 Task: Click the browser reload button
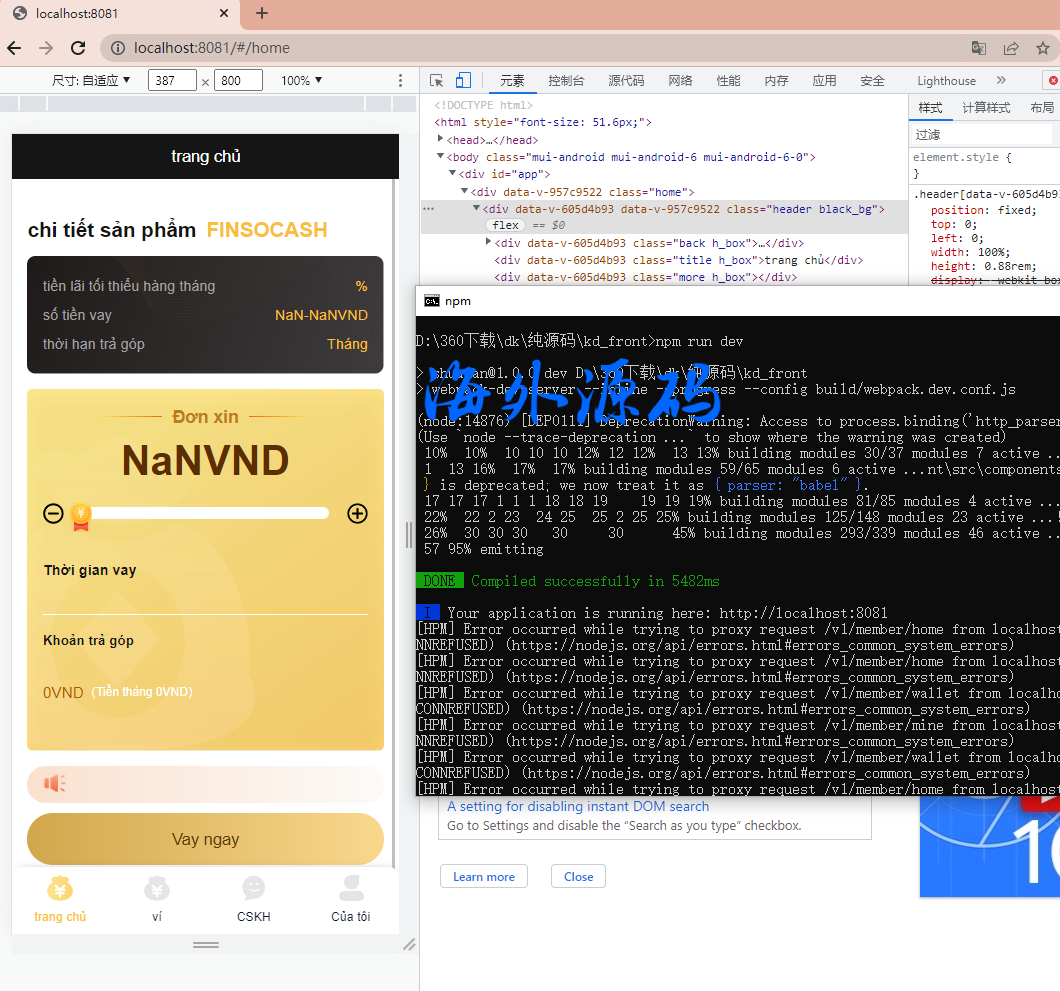[x=78, y=48]
